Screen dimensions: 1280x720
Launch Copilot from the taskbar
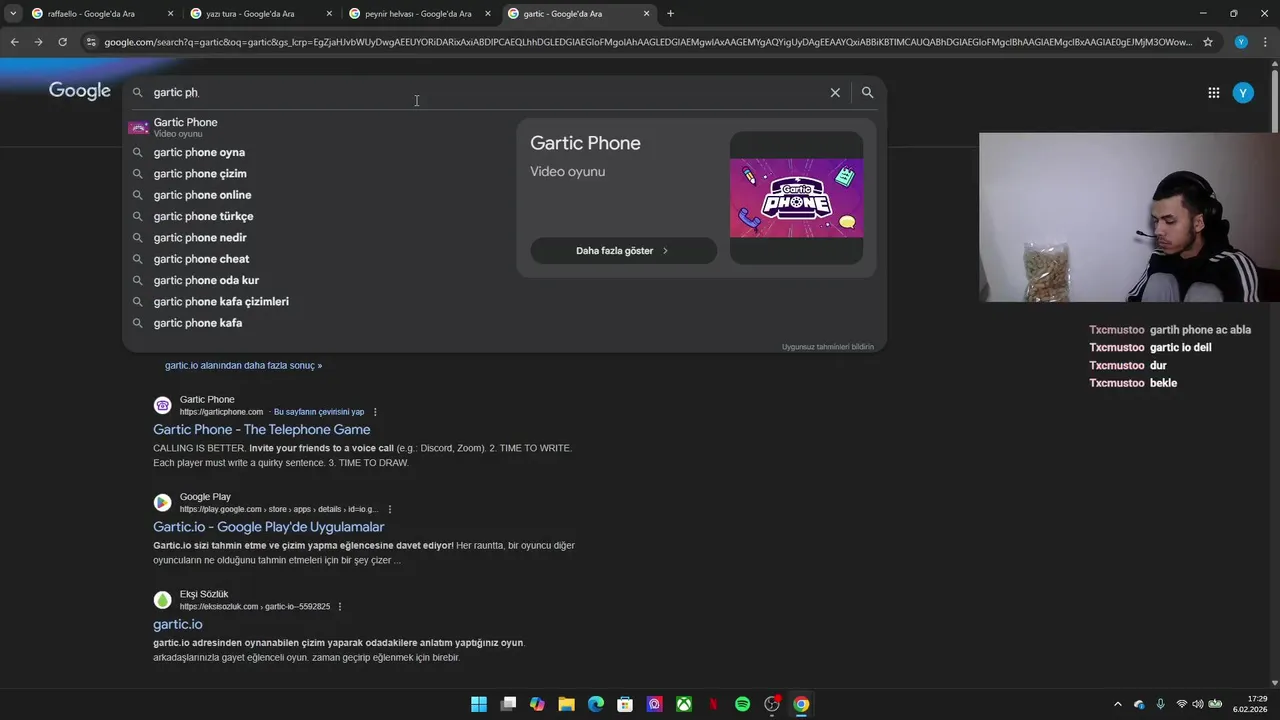[x=537, y=704]
